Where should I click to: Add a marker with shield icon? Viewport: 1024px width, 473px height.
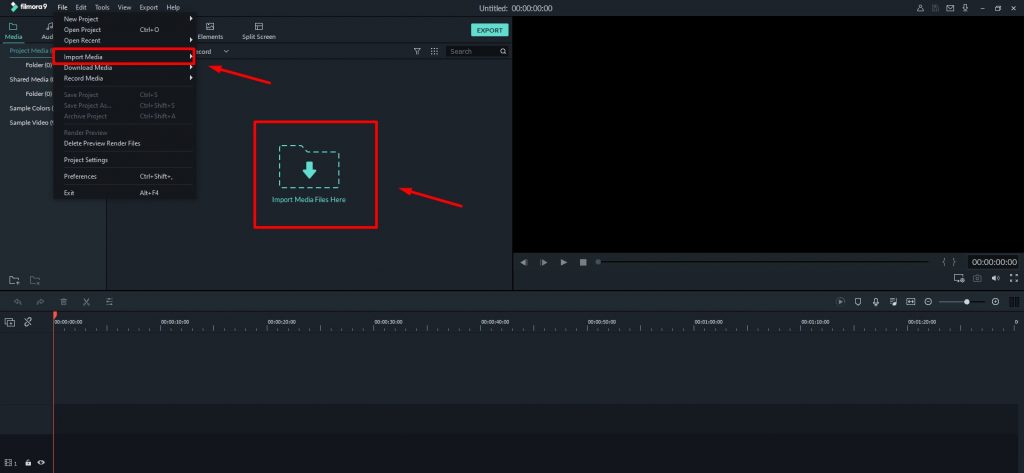858,302
